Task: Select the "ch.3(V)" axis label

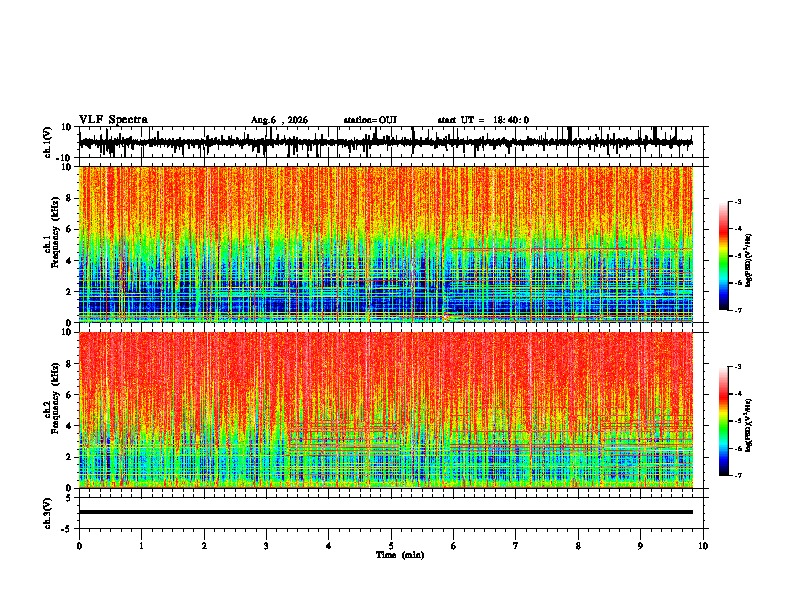Action: 48,513
